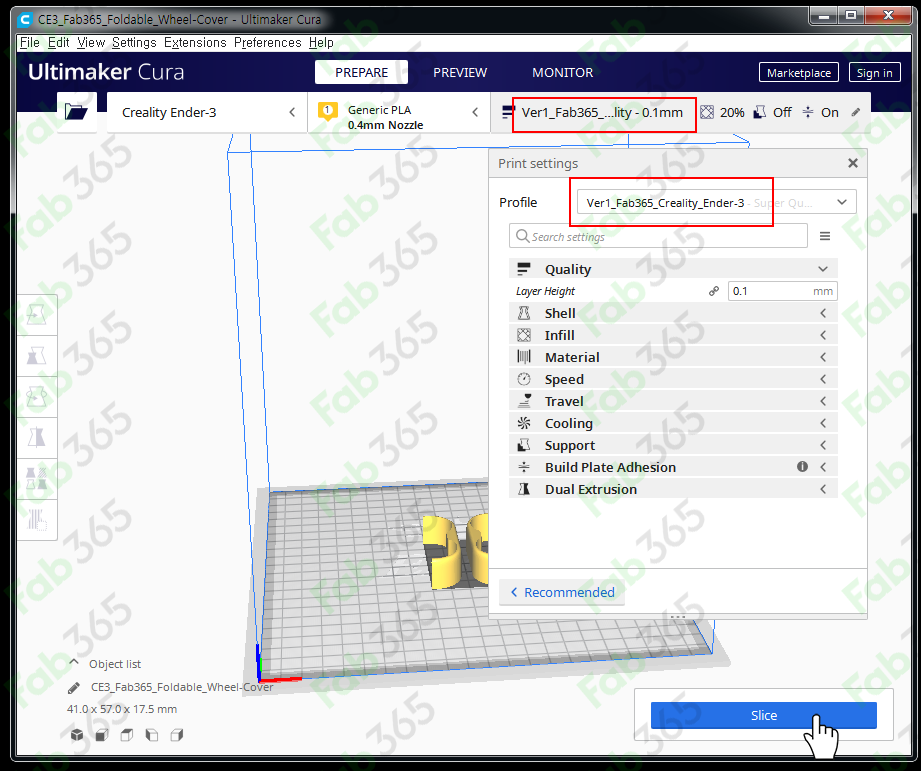Switch to the MONITOR stage

click(x=562, y=72)
